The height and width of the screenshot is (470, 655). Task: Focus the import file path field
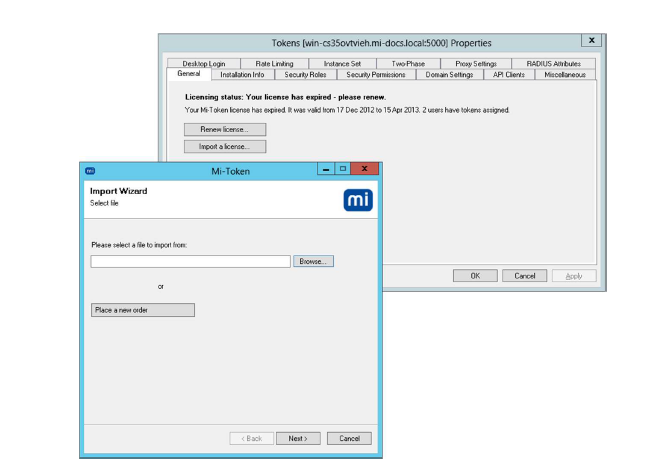coord(190,262)
